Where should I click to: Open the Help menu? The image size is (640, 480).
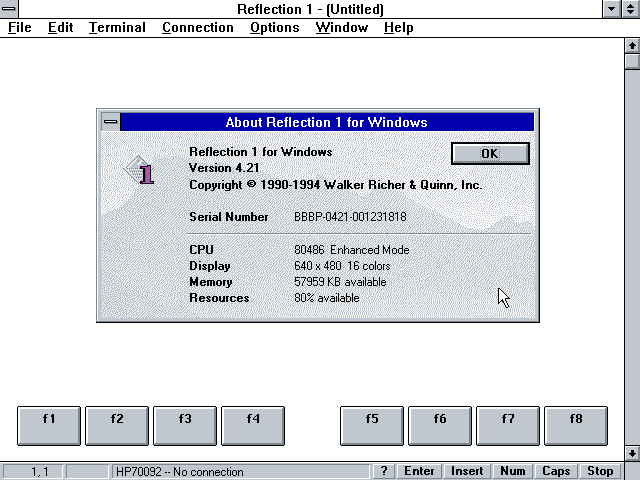[x=398, y=27]
